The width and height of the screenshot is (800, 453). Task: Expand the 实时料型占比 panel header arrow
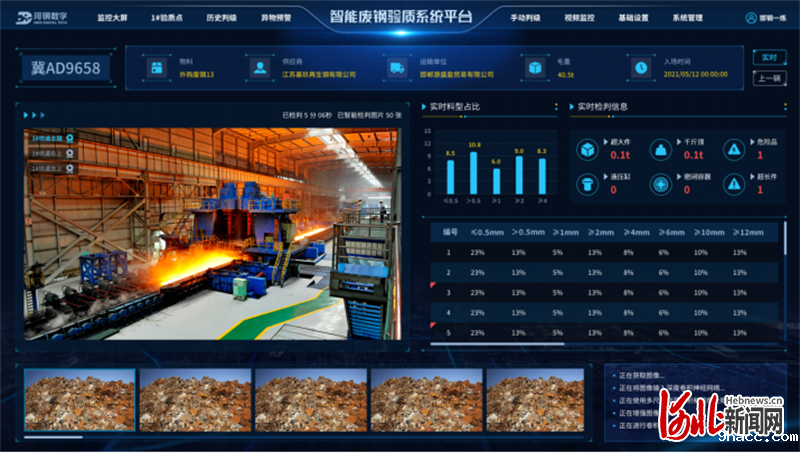tap(424, 106)
